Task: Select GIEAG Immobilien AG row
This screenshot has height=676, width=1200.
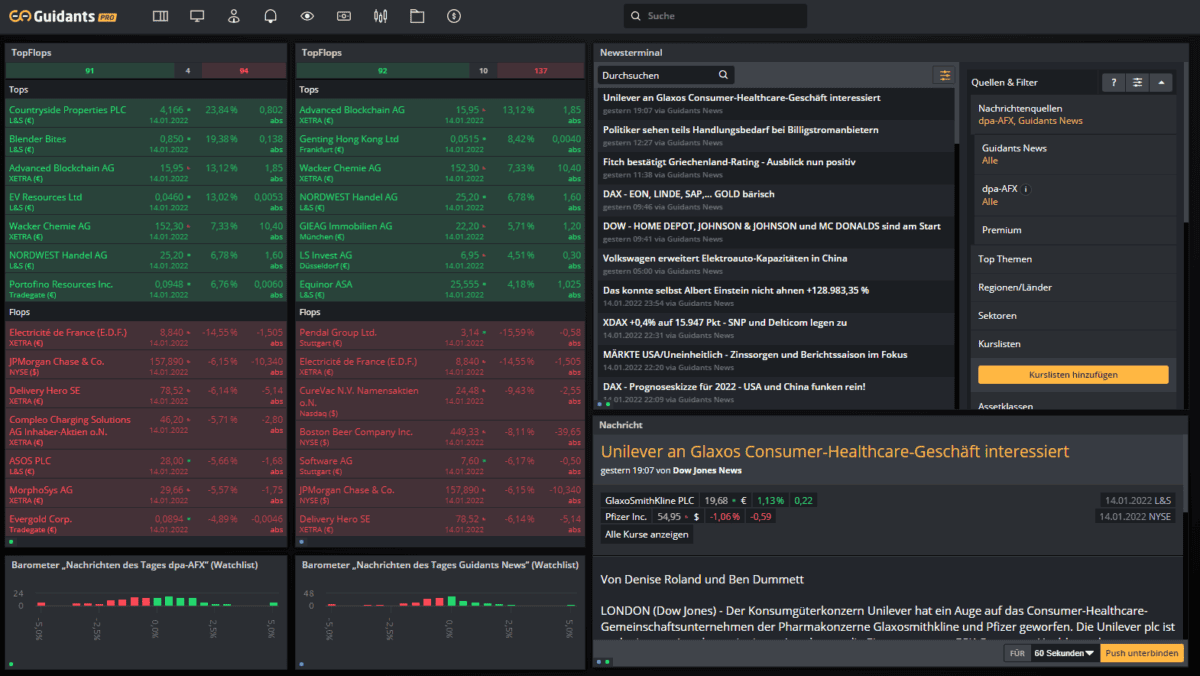Action: [x=440, y=230]
